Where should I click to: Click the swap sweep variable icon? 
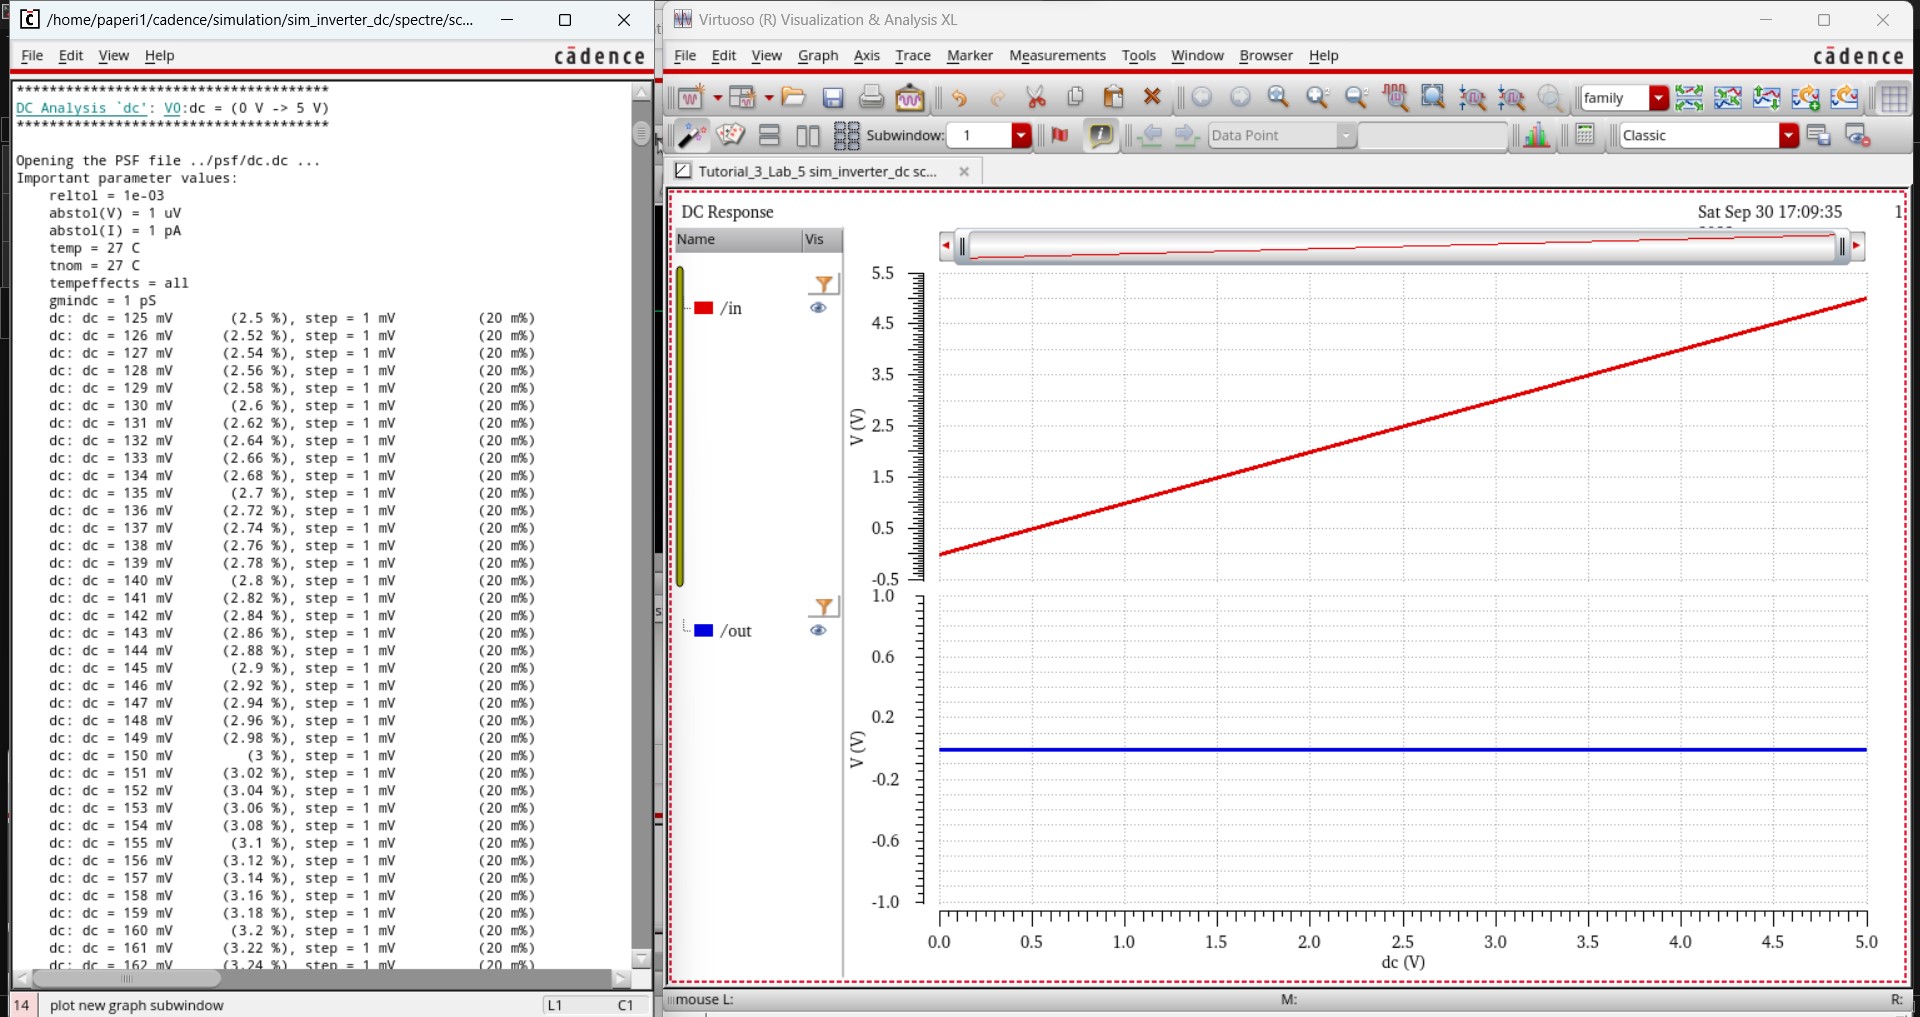pos(1767,97)
